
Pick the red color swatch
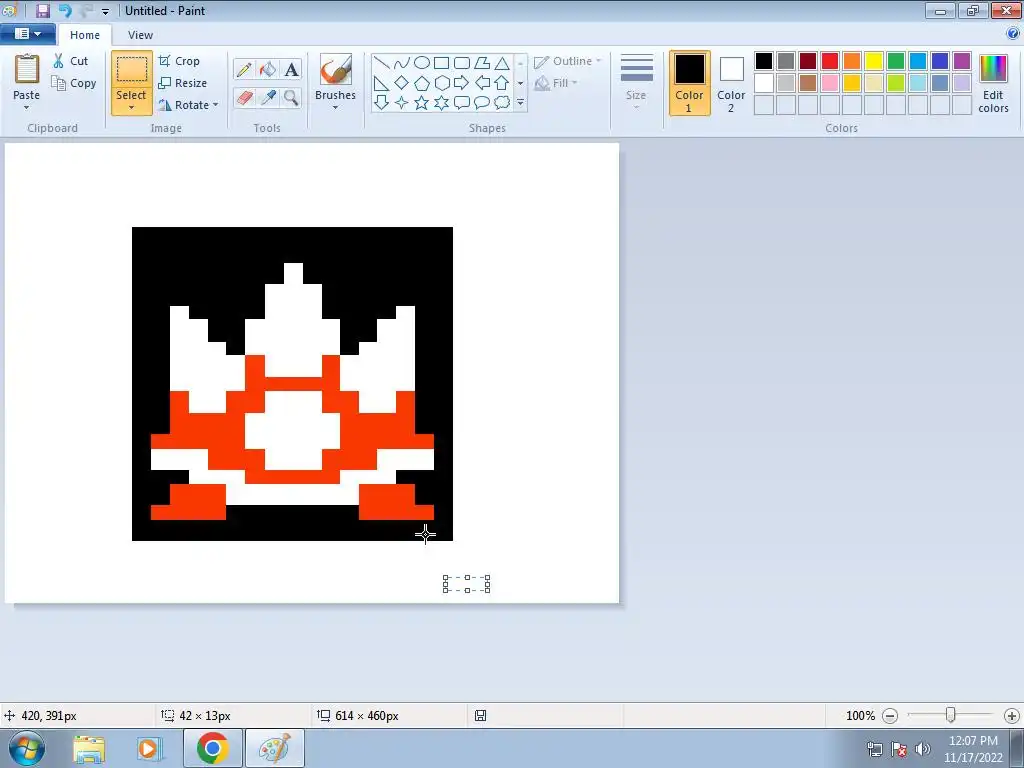point(830,61)
